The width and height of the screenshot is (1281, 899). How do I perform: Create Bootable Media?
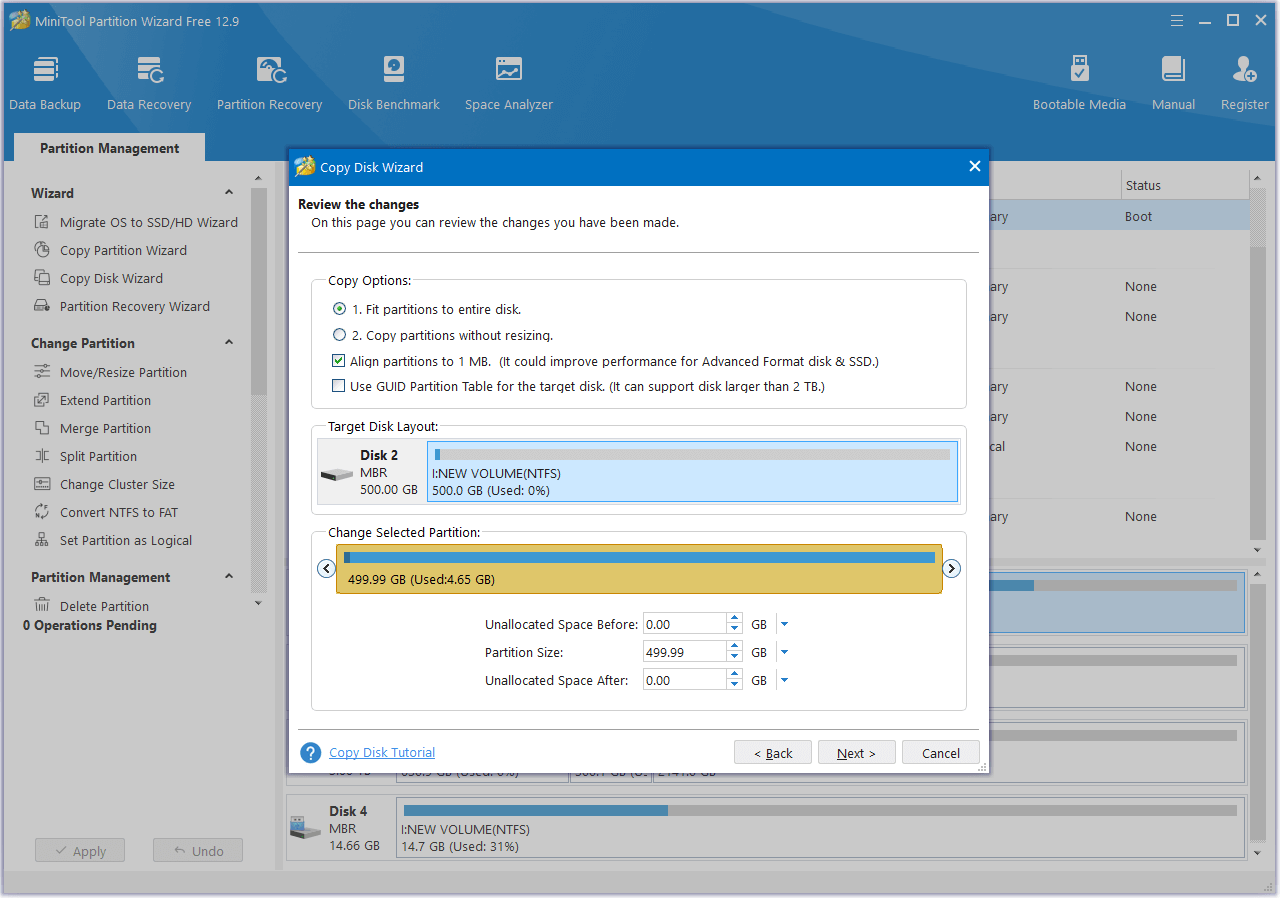[1079, 83]
